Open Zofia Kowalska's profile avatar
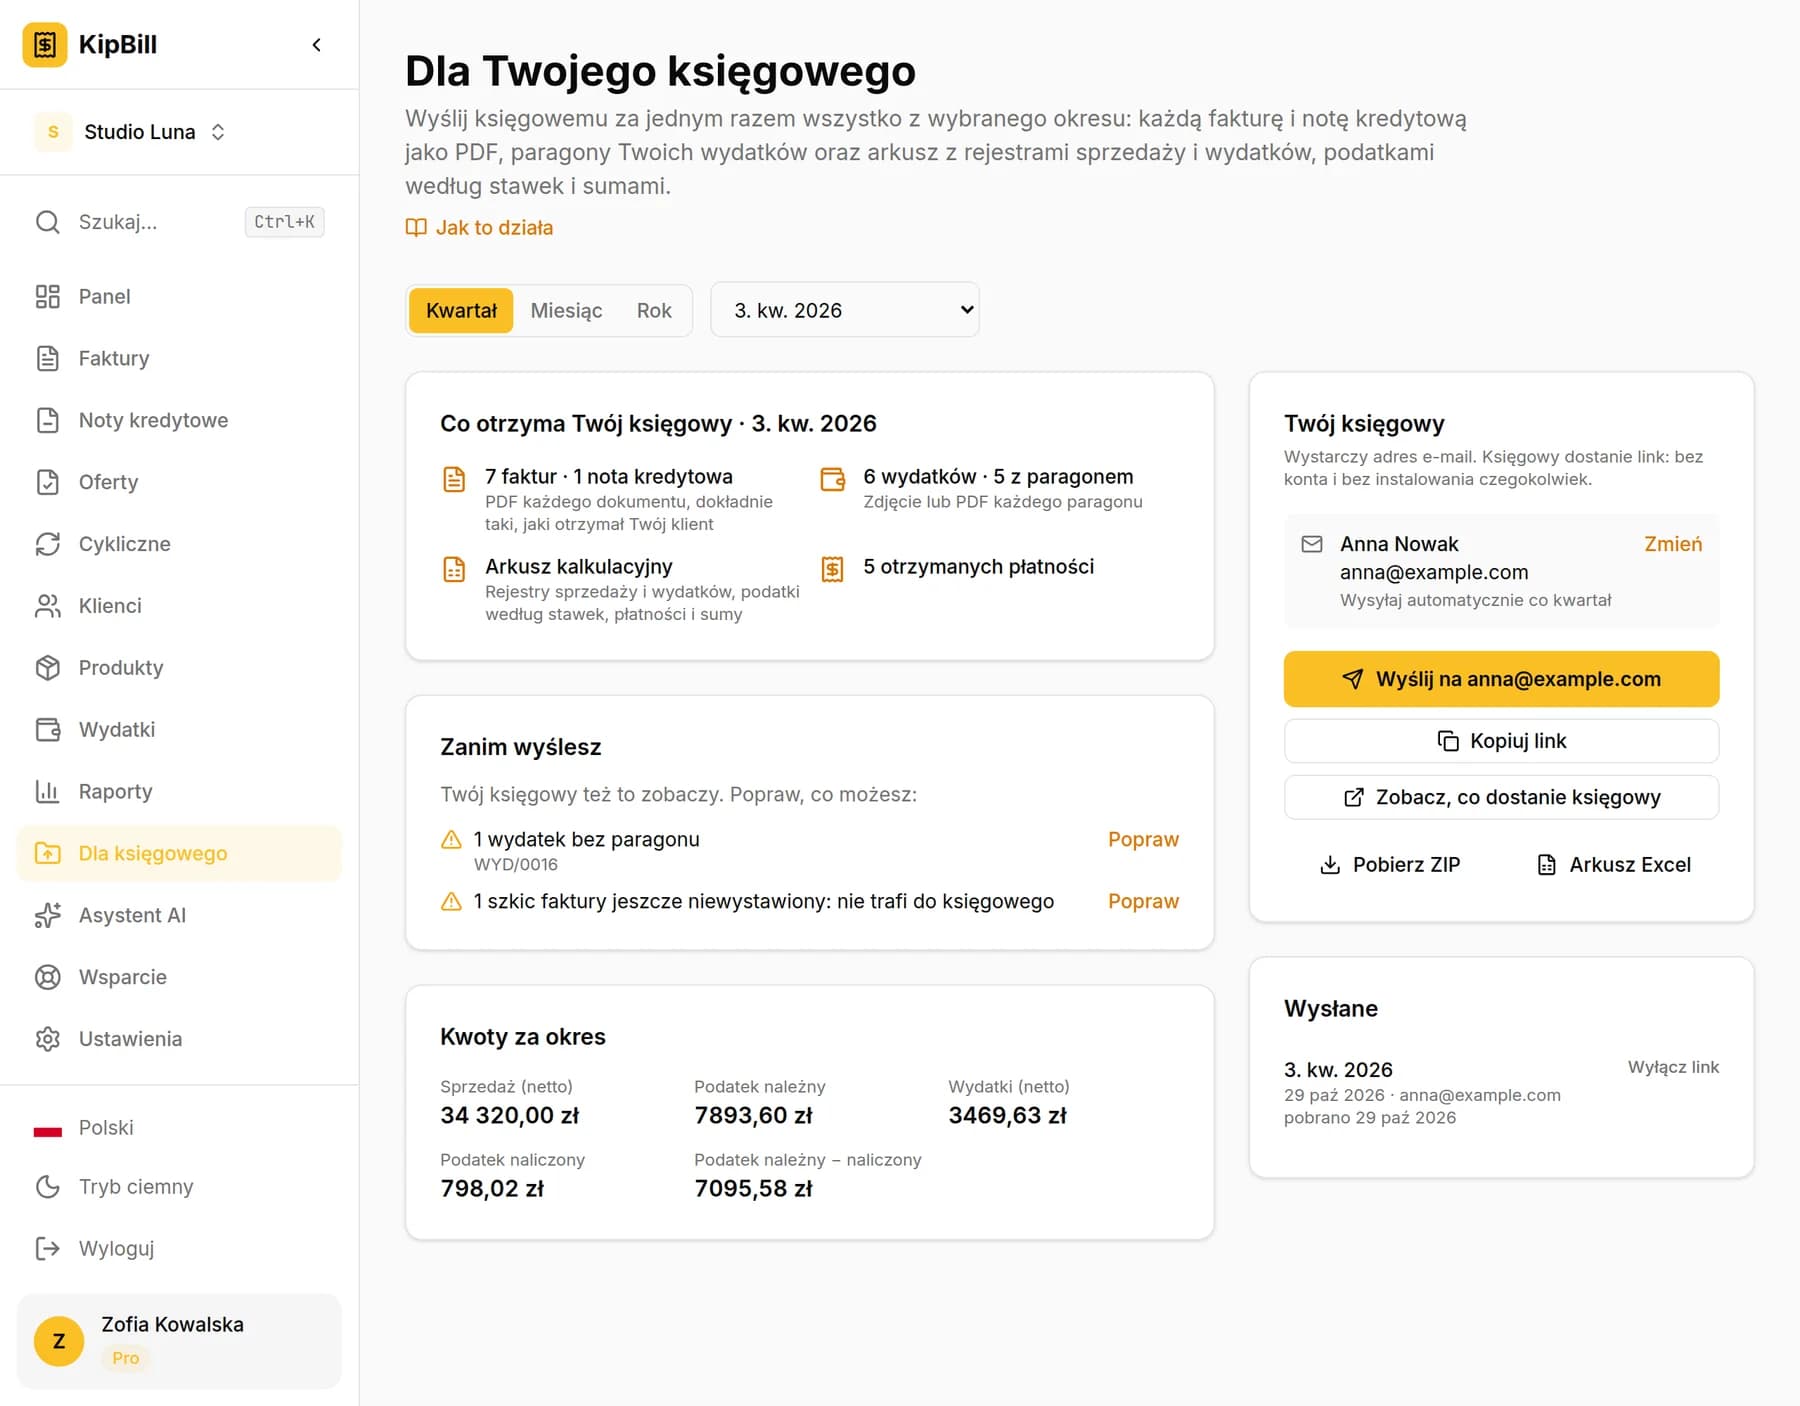The width and height of the screenshot is (1800, 1406). click(x=59, y=1341)
